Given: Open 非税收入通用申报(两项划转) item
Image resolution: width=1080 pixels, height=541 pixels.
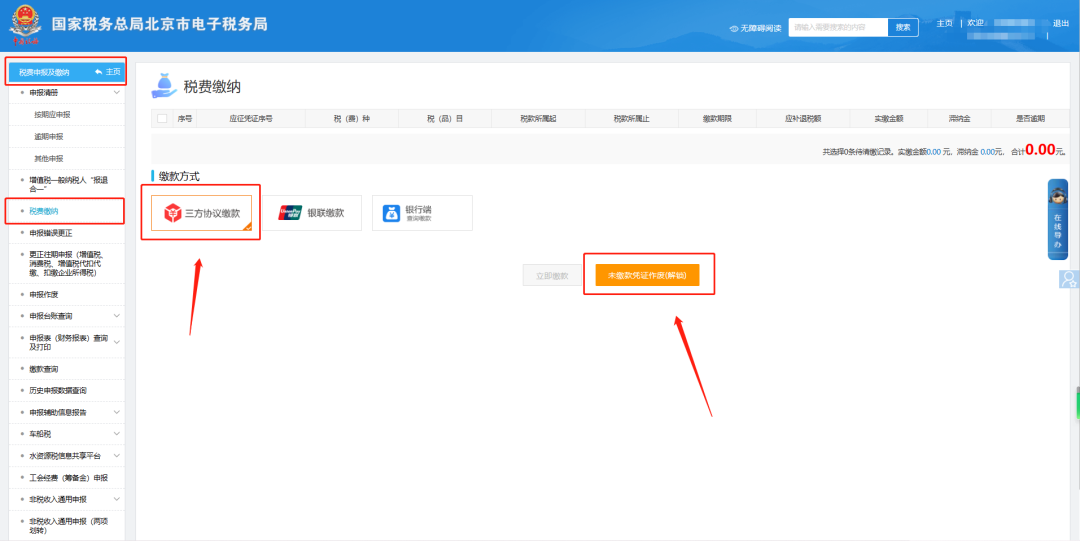Looking at the screenshot, I should (69, 525).
